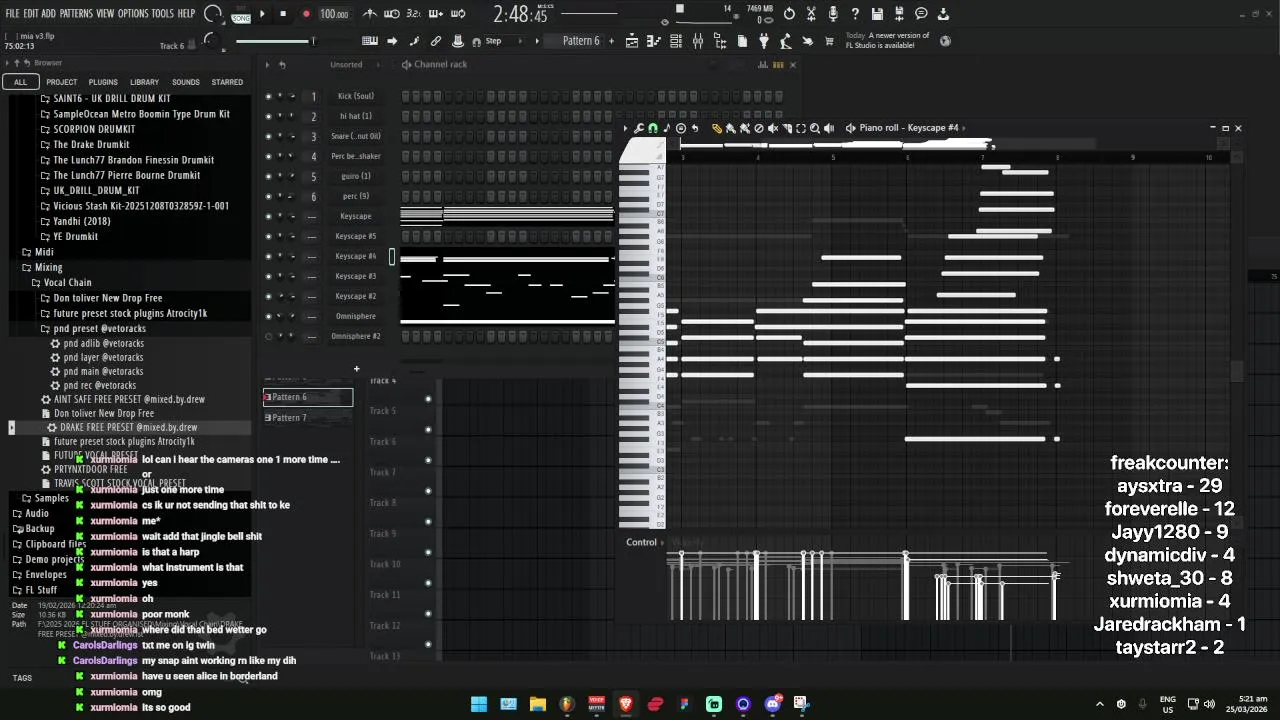Mute the Kick (Soul) channel LED
Viewport: 1280px width, 720px height.
point(268,97)
